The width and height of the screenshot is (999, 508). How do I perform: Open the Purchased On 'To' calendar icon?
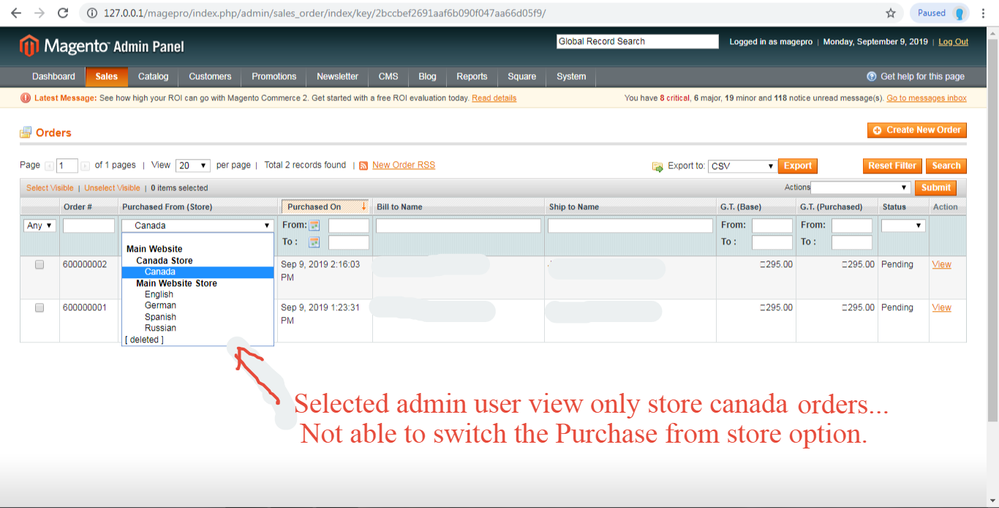pyautogui.click(x=314, y=243)
